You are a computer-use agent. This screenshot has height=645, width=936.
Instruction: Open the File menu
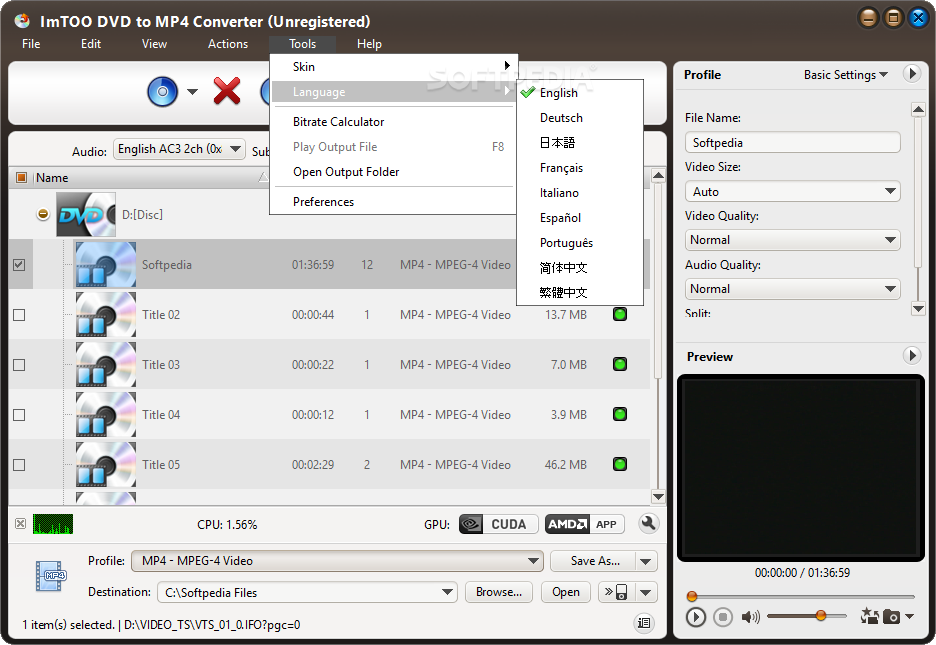click(x=31, y=44)
